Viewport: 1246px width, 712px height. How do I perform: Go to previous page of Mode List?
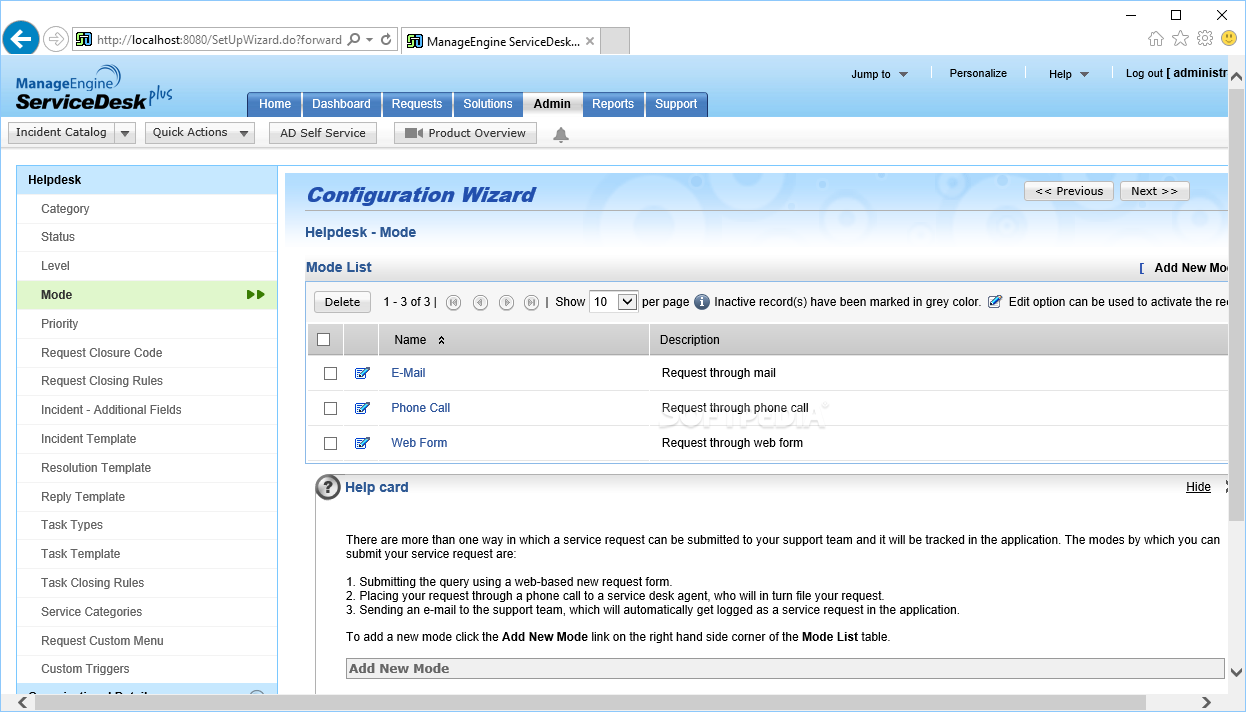point(480,302)
